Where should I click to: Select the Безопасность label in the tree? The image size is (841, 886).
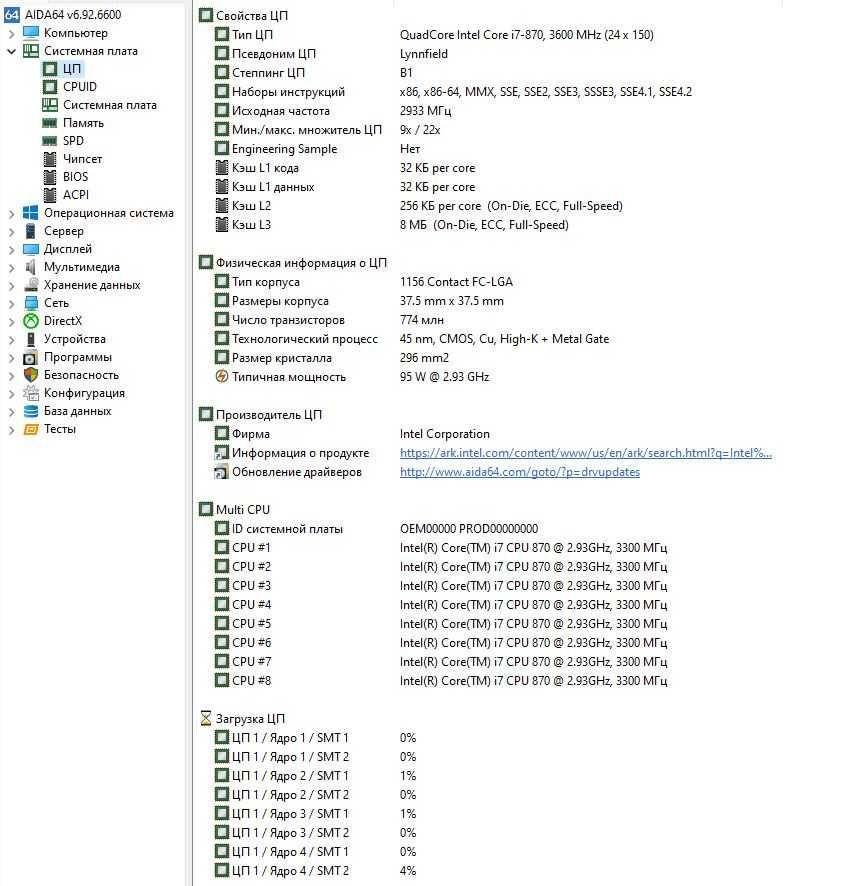pos(81,375)
